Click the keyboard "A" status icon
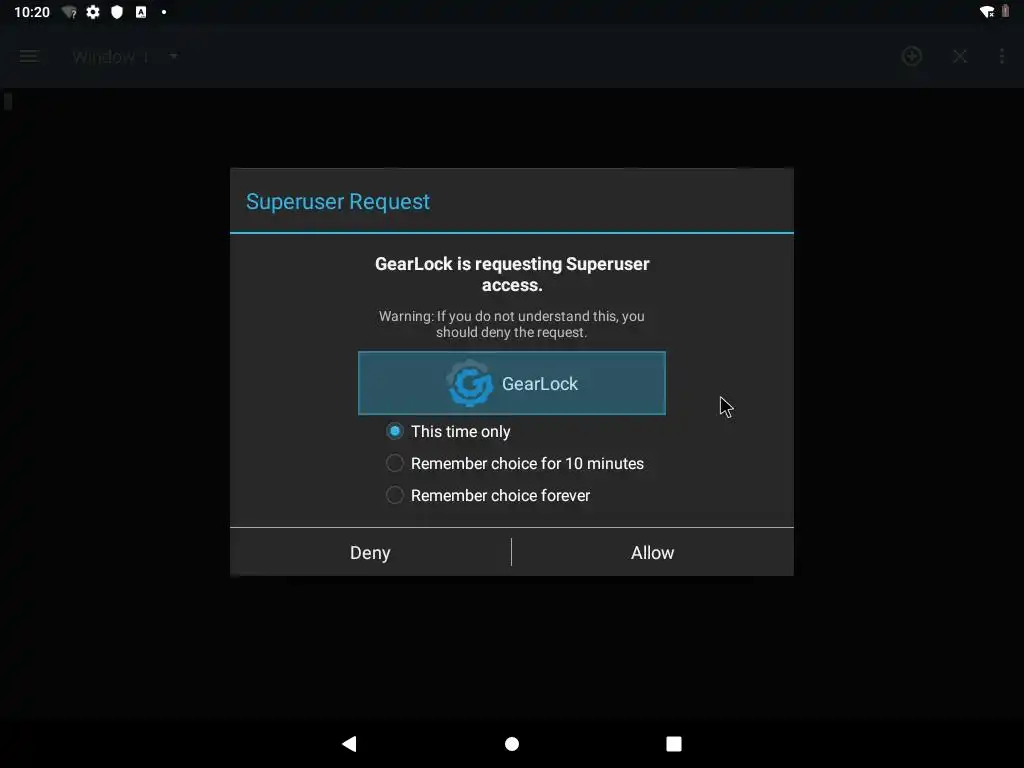The height and width of the screenshot is (768, 1024). (141, 12)
